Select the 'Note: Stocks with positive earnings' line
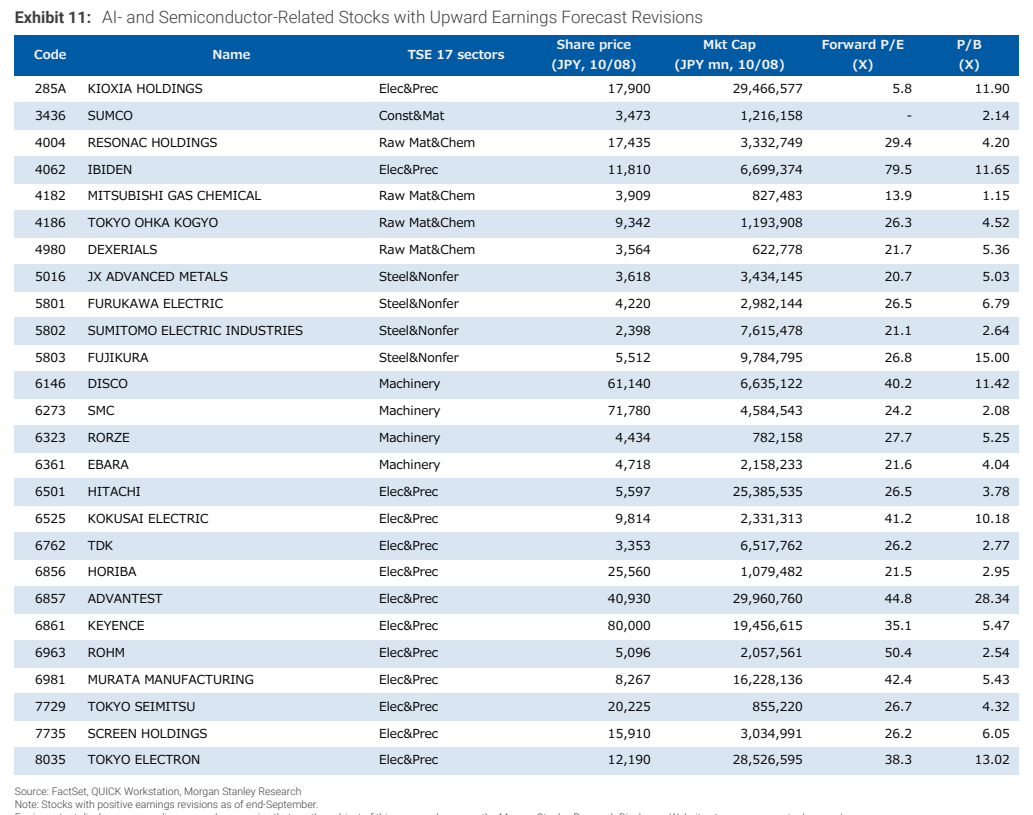Viewport: 1033px width, 815px height. (166, 804)
